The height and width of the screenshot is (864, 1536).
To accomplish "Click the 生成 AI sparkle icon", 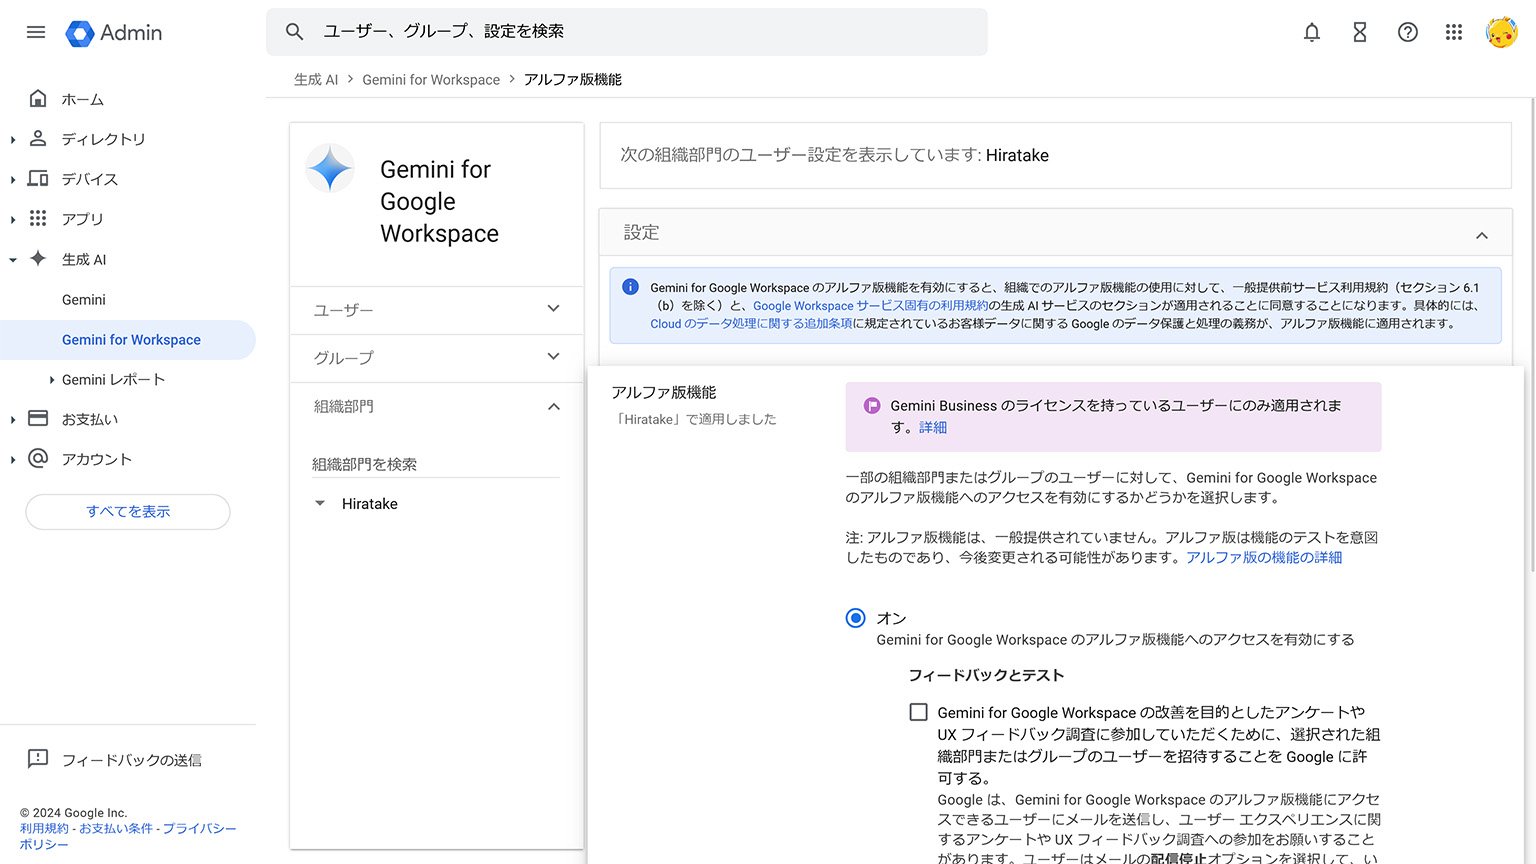I will point(38,258).
